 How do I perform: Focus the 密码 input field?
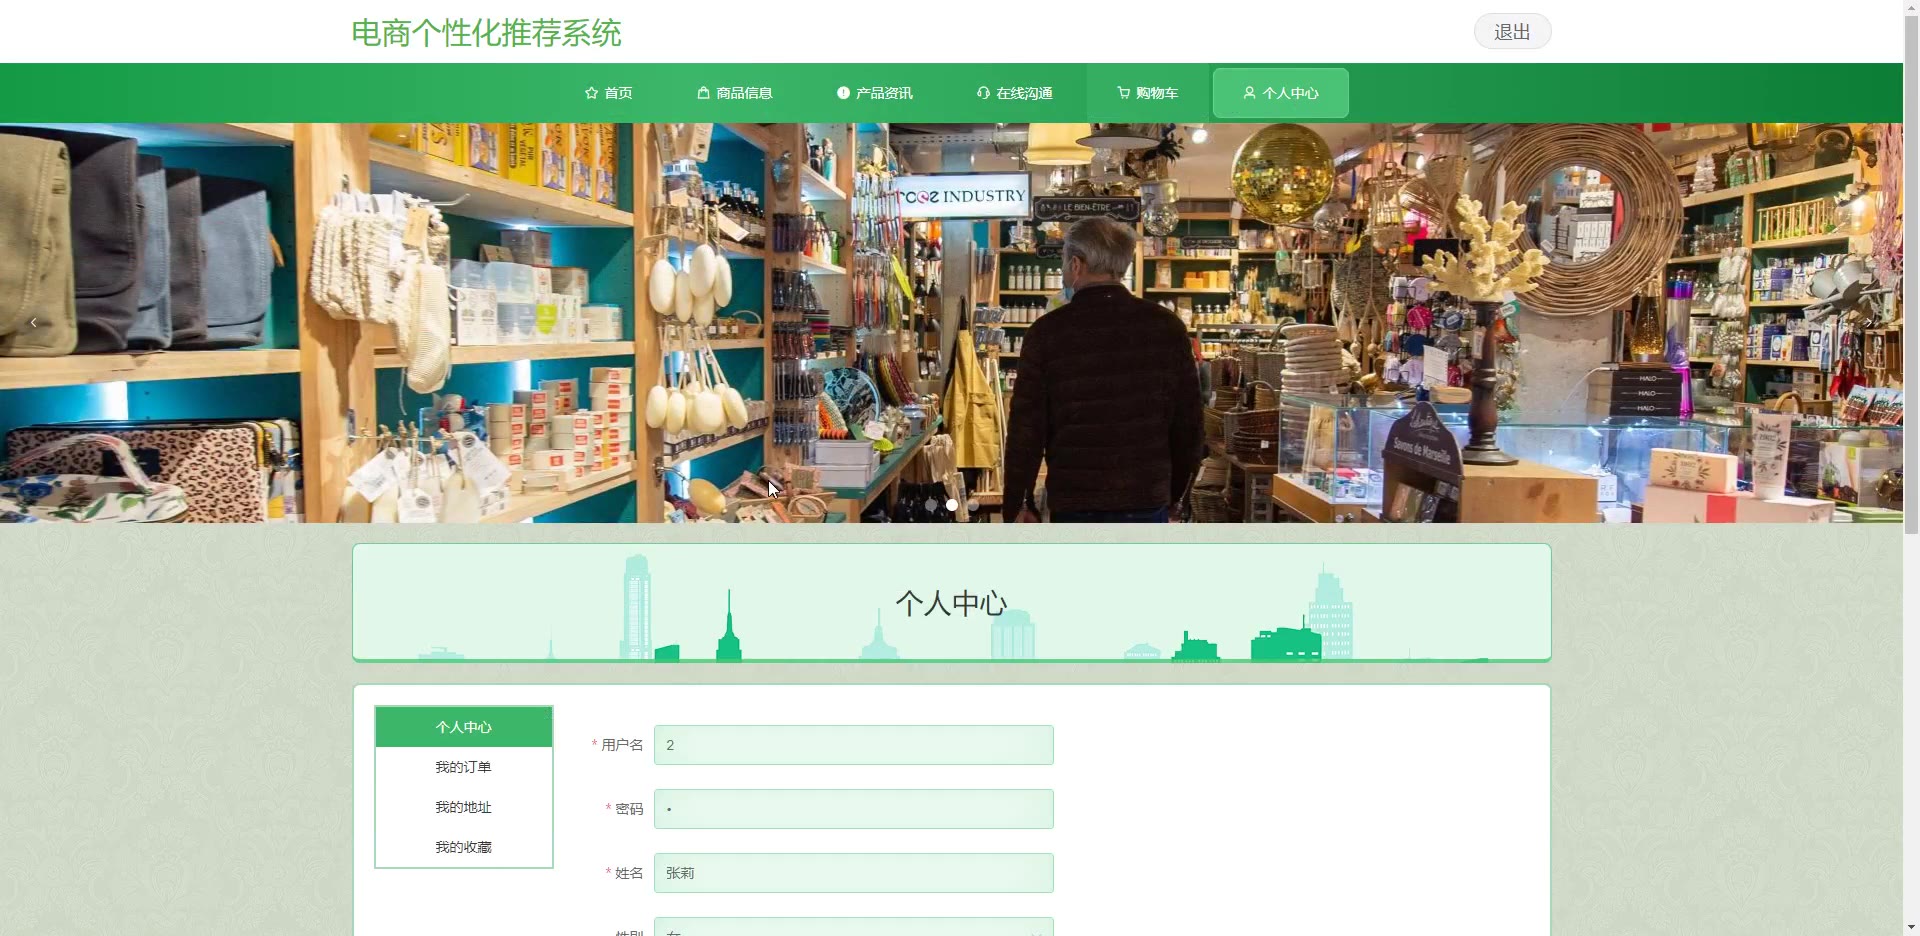click(x=853, y=809)
